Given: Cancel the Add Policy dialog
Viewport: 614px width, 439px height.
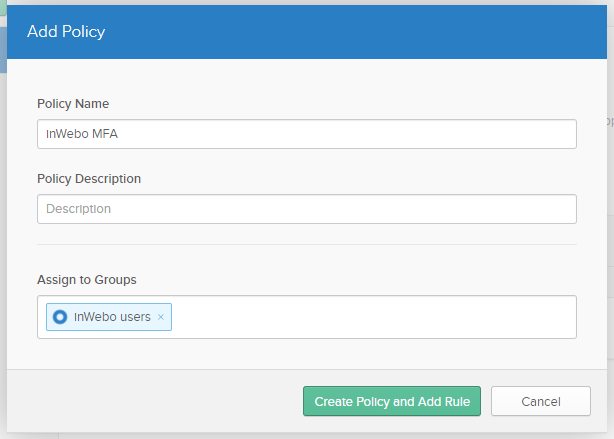Looking at the screenshot, I should pyautogui.click(x=540, y=401).
